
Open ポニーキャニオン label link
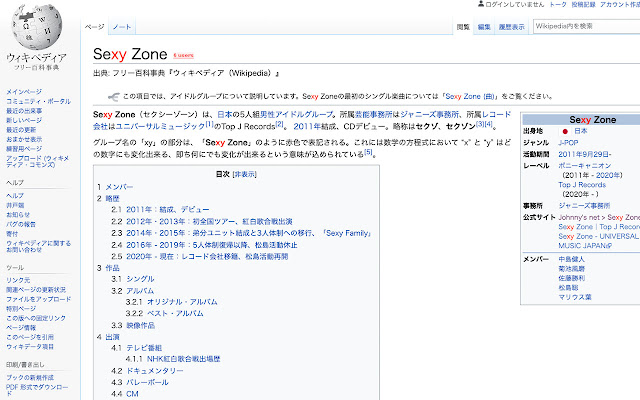click(x=584, y=166)
